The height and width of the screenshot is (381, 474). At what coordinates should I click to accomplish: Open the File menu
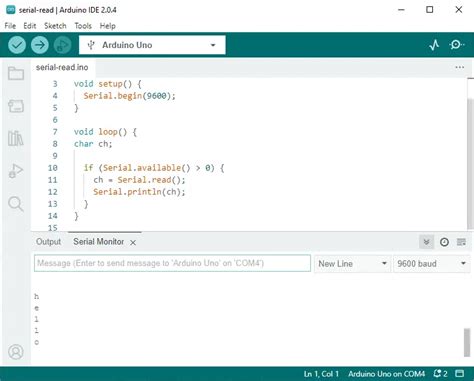[x=10, y=26]
